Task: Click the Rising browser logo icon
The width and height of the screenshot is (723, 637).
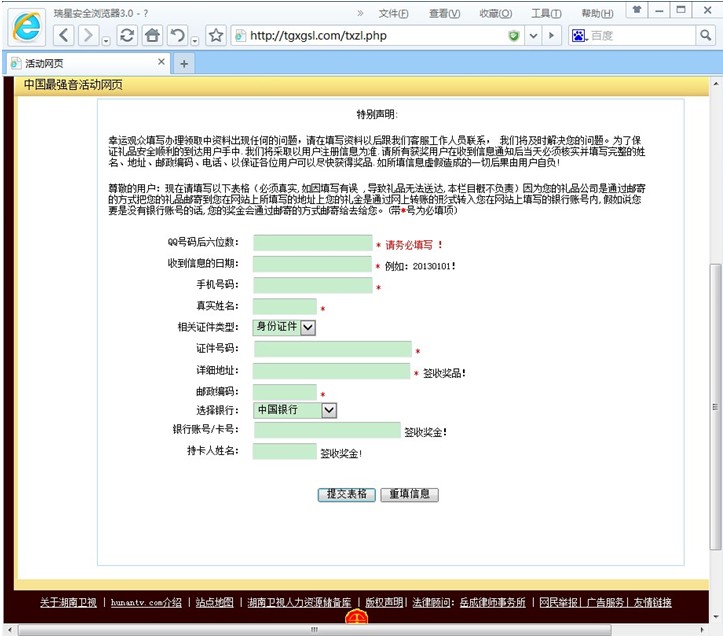Action: (x=27, y=26)
